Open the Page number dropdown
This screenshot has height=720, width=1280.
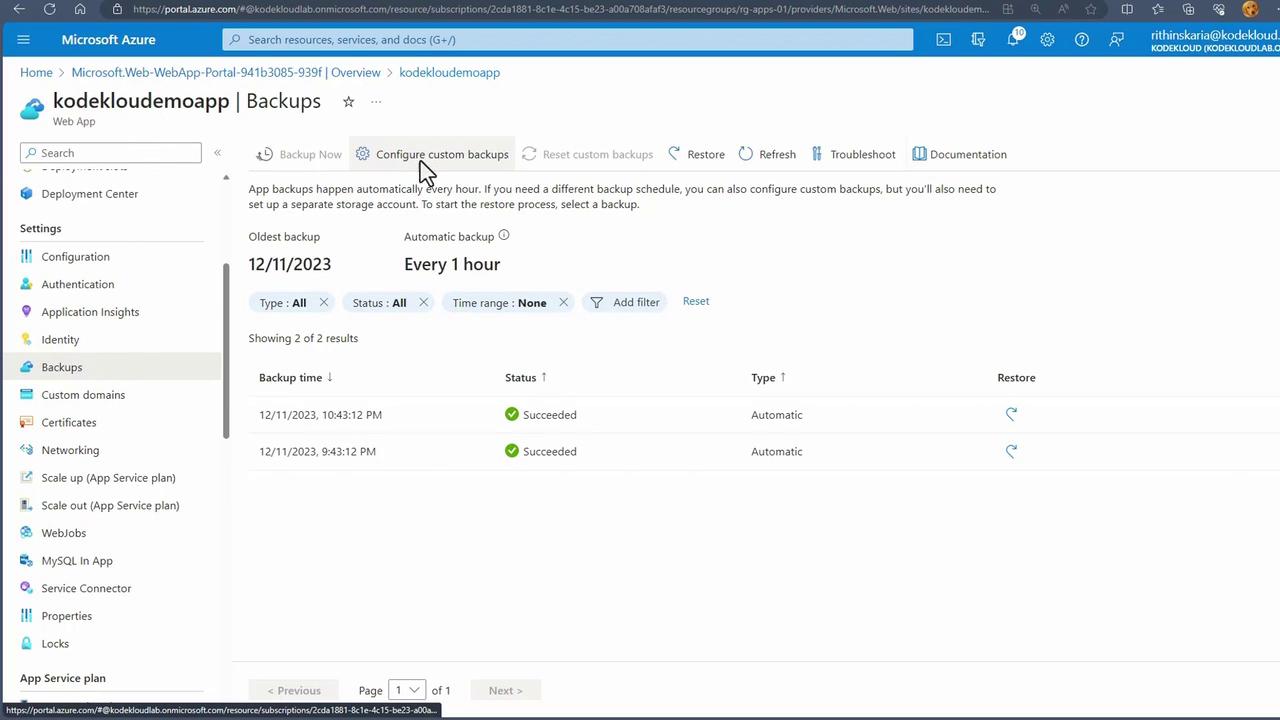point(407,690)
